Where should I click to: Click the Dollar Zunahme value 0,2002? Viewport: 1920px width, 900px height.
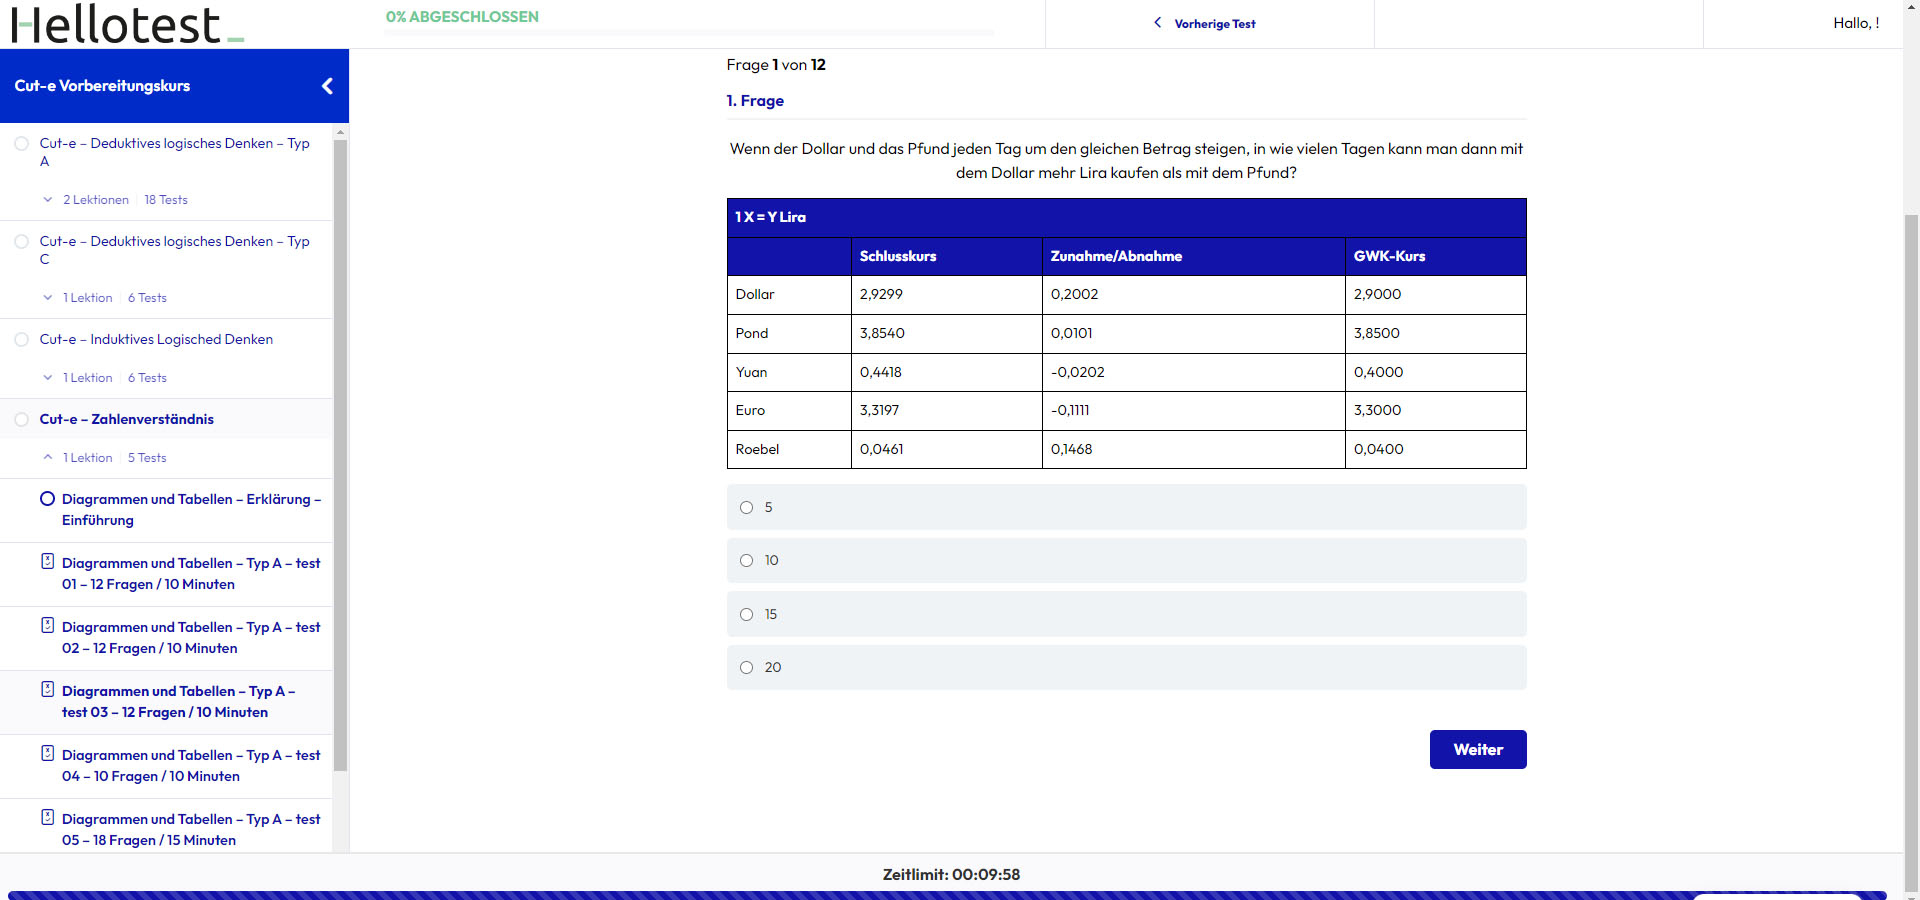click(1074, 295)
